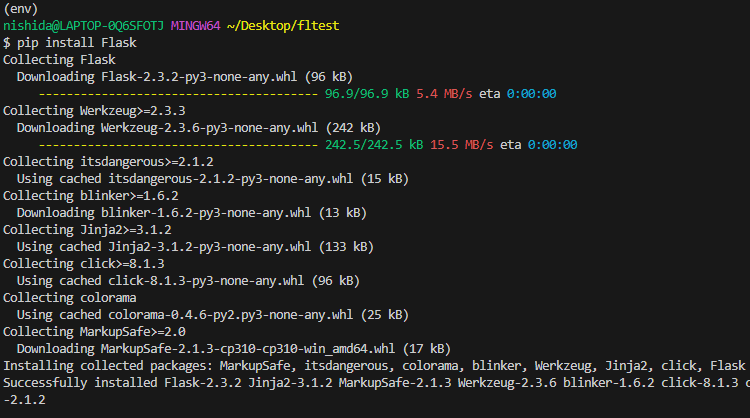Click 'Using cached Jinja2-3.1.2-py3-none-any.whl (133 kB)' line
The image size is (750, 418).
195,247
